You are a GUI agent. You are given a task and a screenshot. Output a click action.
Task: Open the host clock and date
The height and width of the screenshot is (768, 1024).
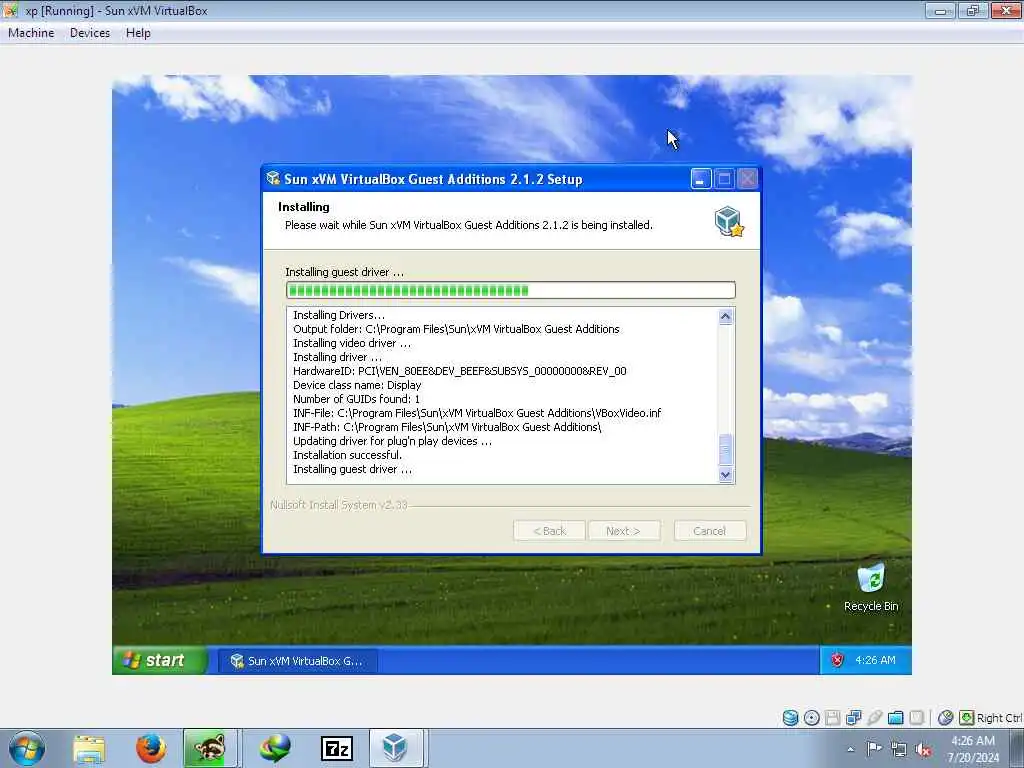pos(973,749)
